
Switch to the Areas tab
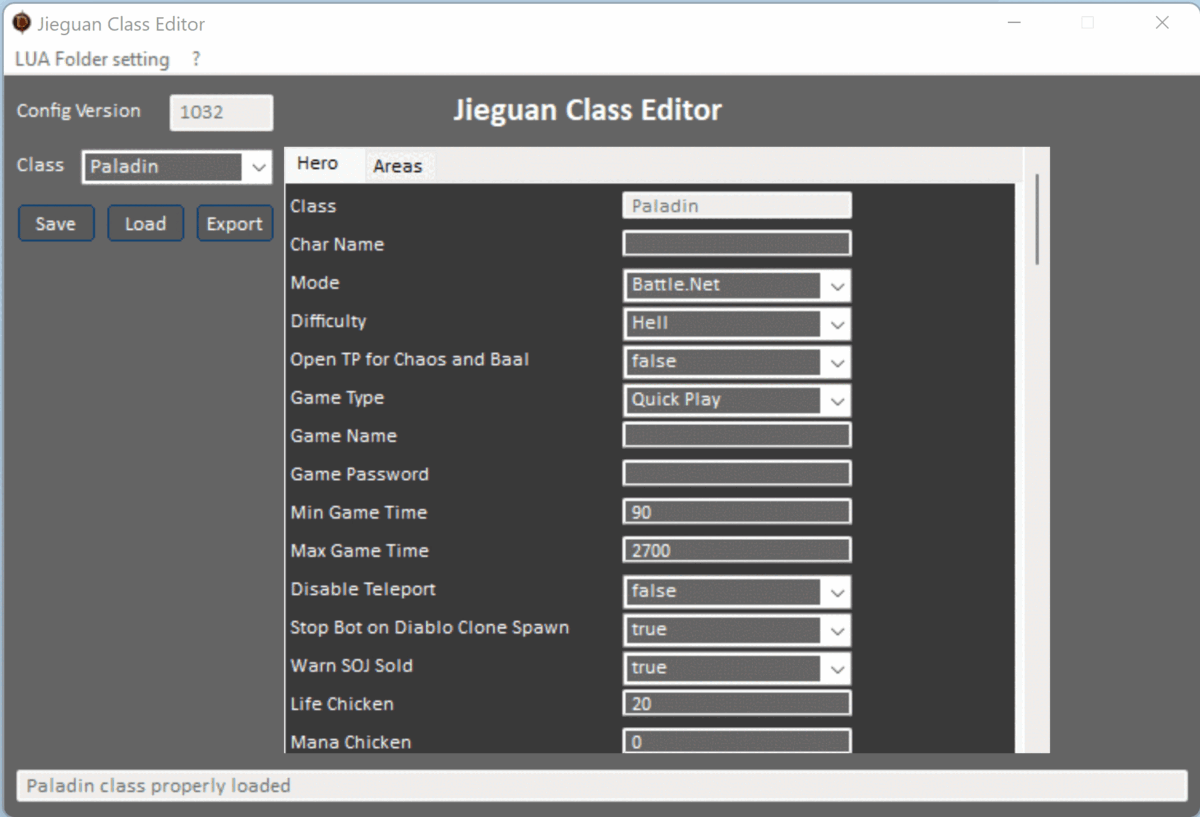tap(397, 166)
